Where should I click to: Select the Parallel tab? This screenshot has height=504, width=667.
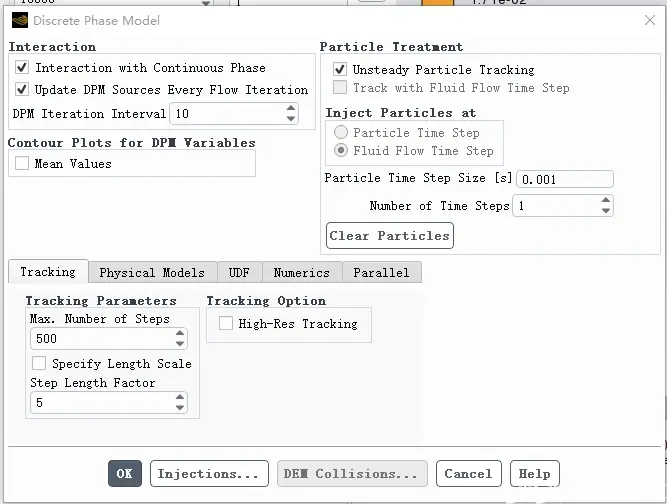coord(382,273)
